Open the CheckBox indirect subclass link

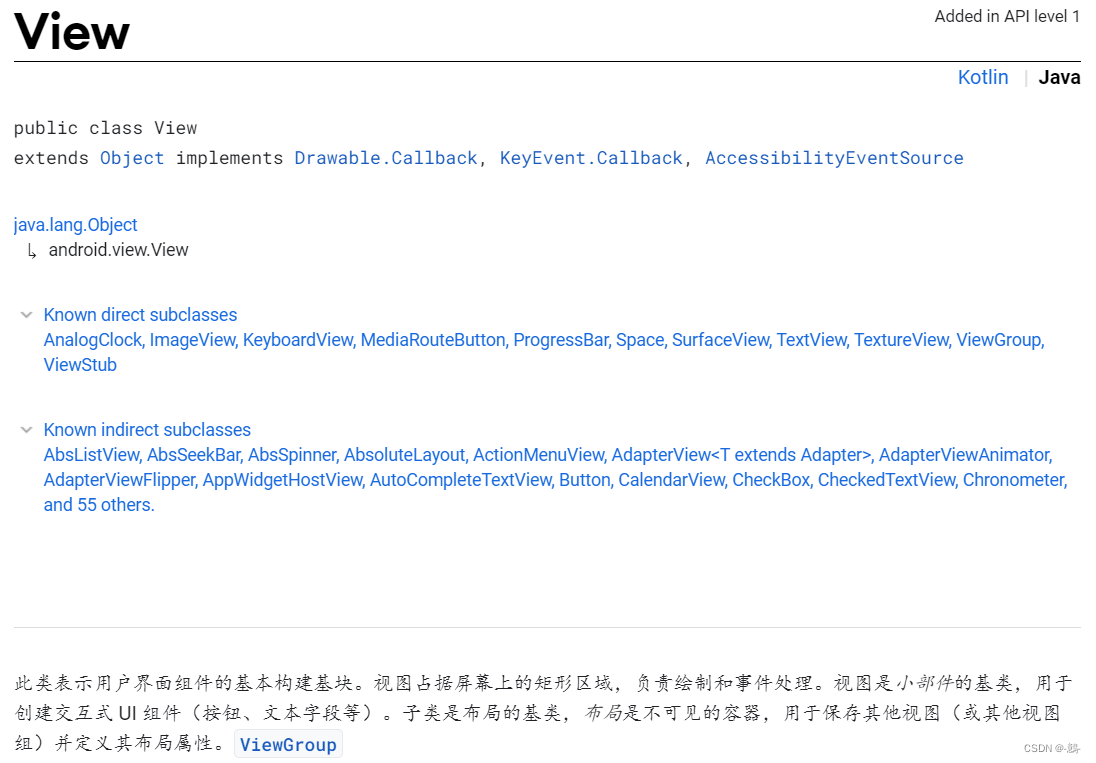click(x=771, y=480)
